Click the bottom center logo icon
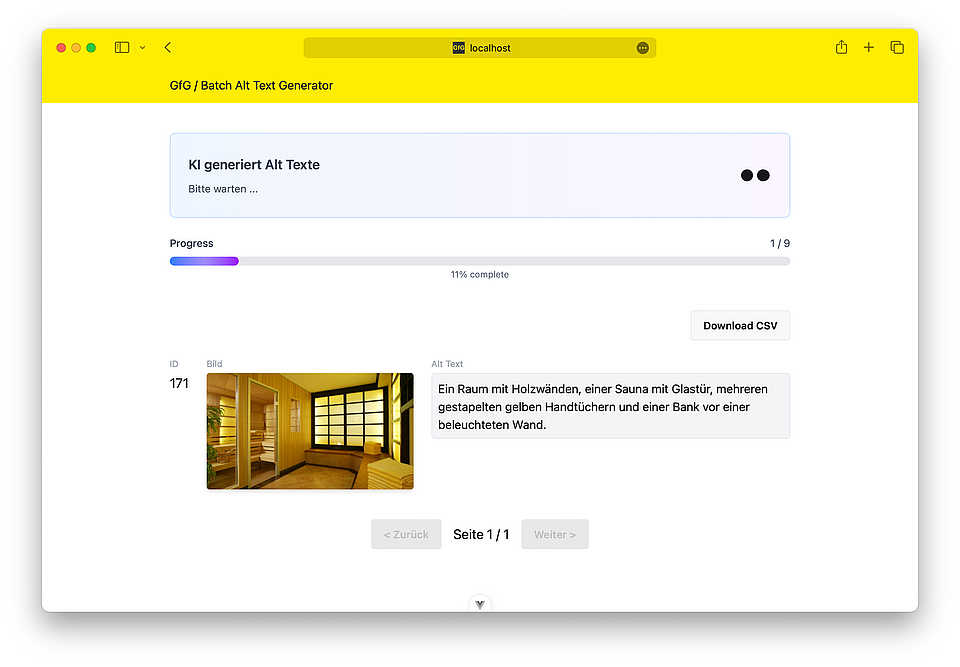 [480, 604]
